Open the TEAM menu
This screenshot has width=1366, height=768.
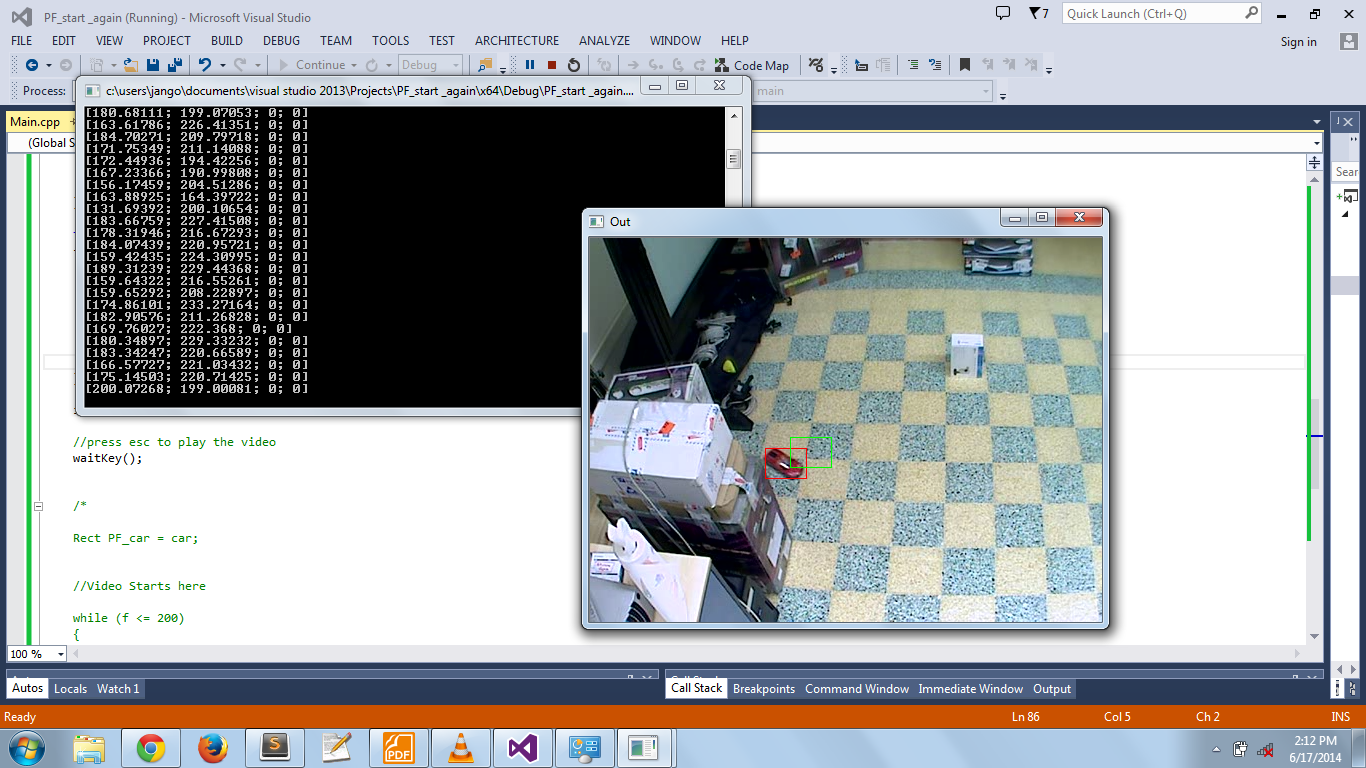pyautogui.click(x=336, y=41)
